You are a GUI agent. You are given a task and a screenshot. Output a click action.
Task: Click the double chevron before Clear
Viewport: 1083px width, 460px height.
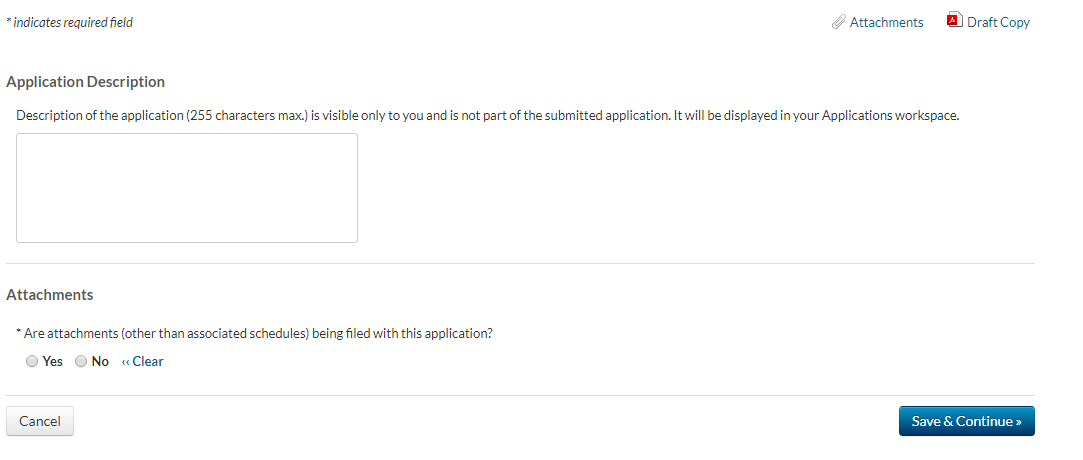[125, 362]
